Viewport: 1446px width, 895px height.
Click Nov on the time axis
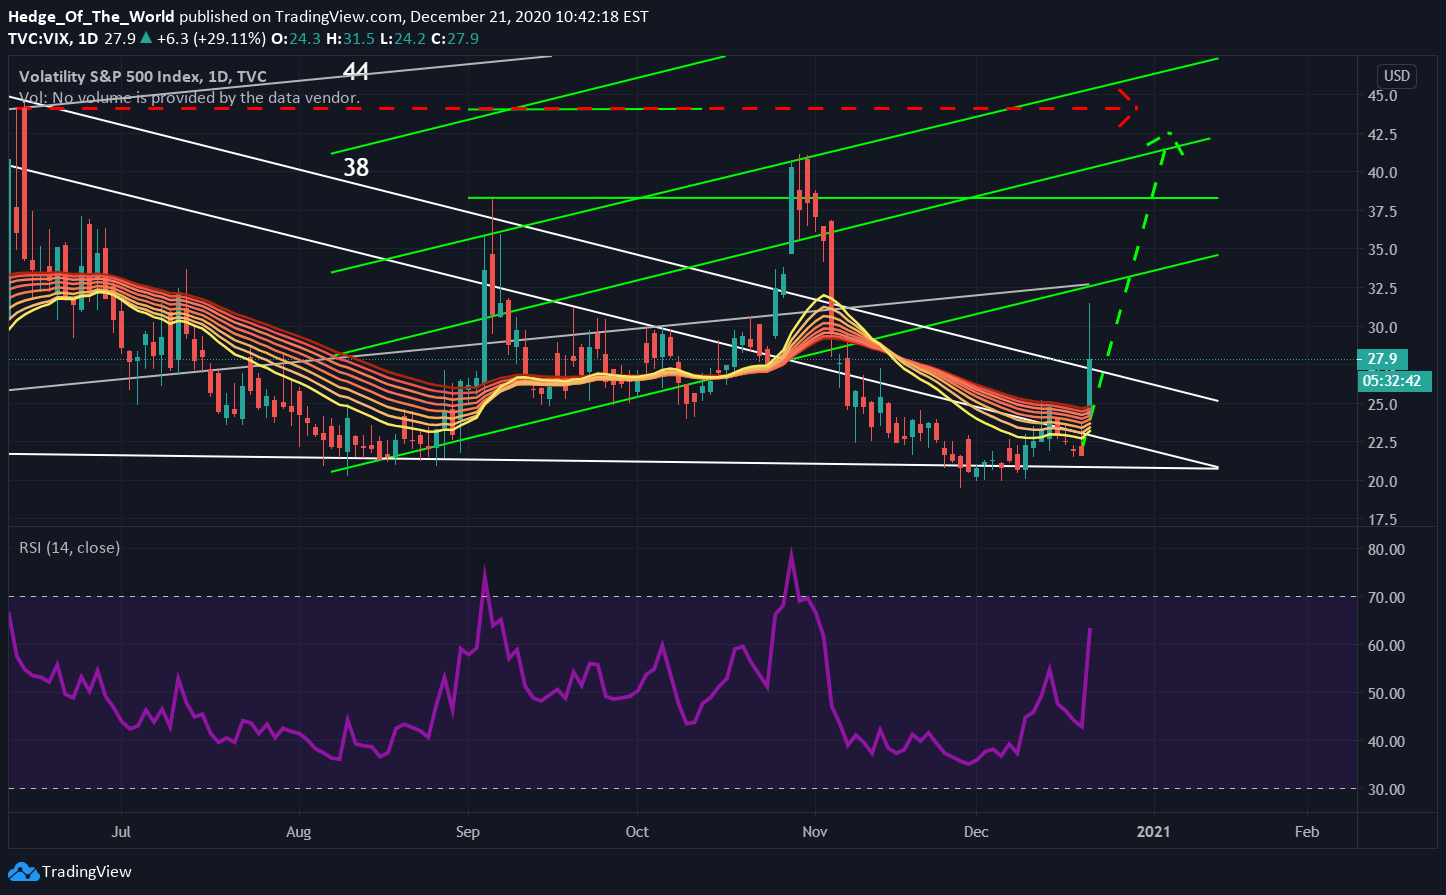(815, 832)
